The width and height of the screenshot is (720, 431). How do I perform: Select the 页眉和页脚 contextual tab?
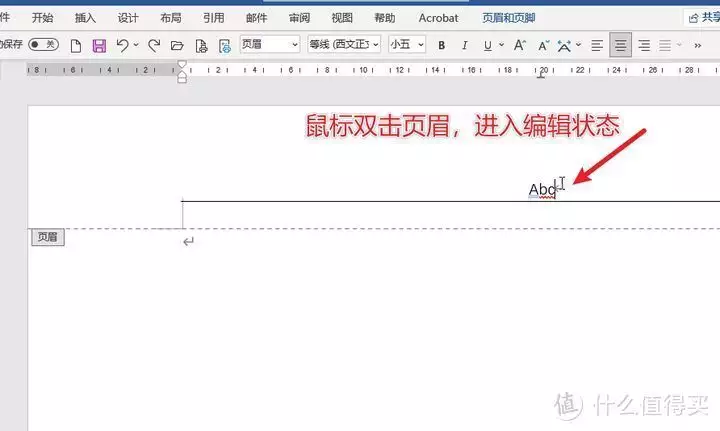click(508, 18)
